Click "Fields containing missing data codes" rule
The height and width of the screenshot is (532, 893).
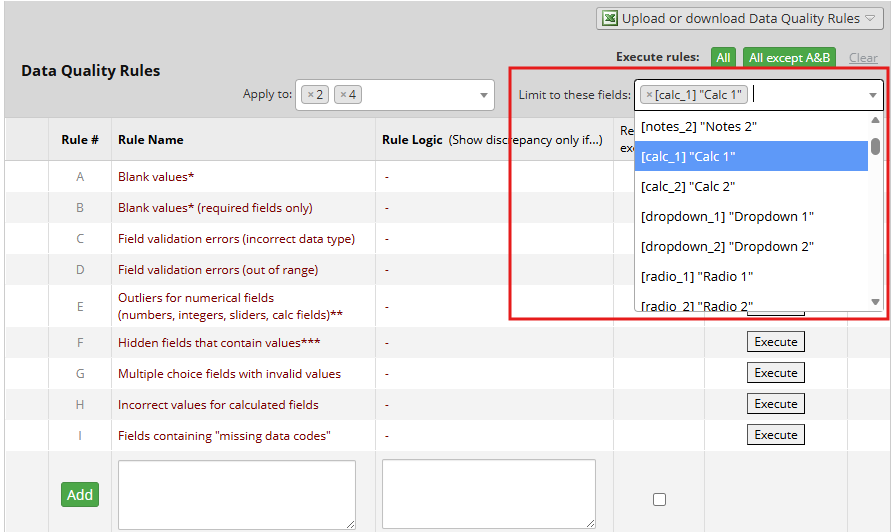(224, 436)
